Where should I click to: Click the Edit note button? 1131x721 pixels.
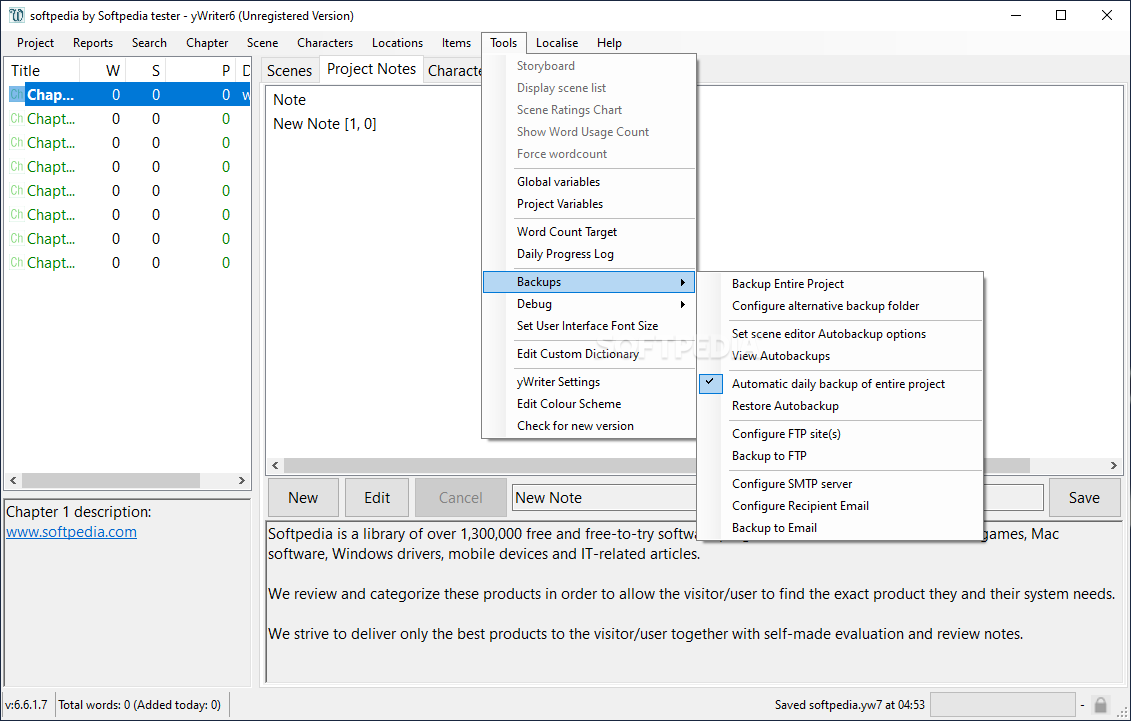click(377, 497)
